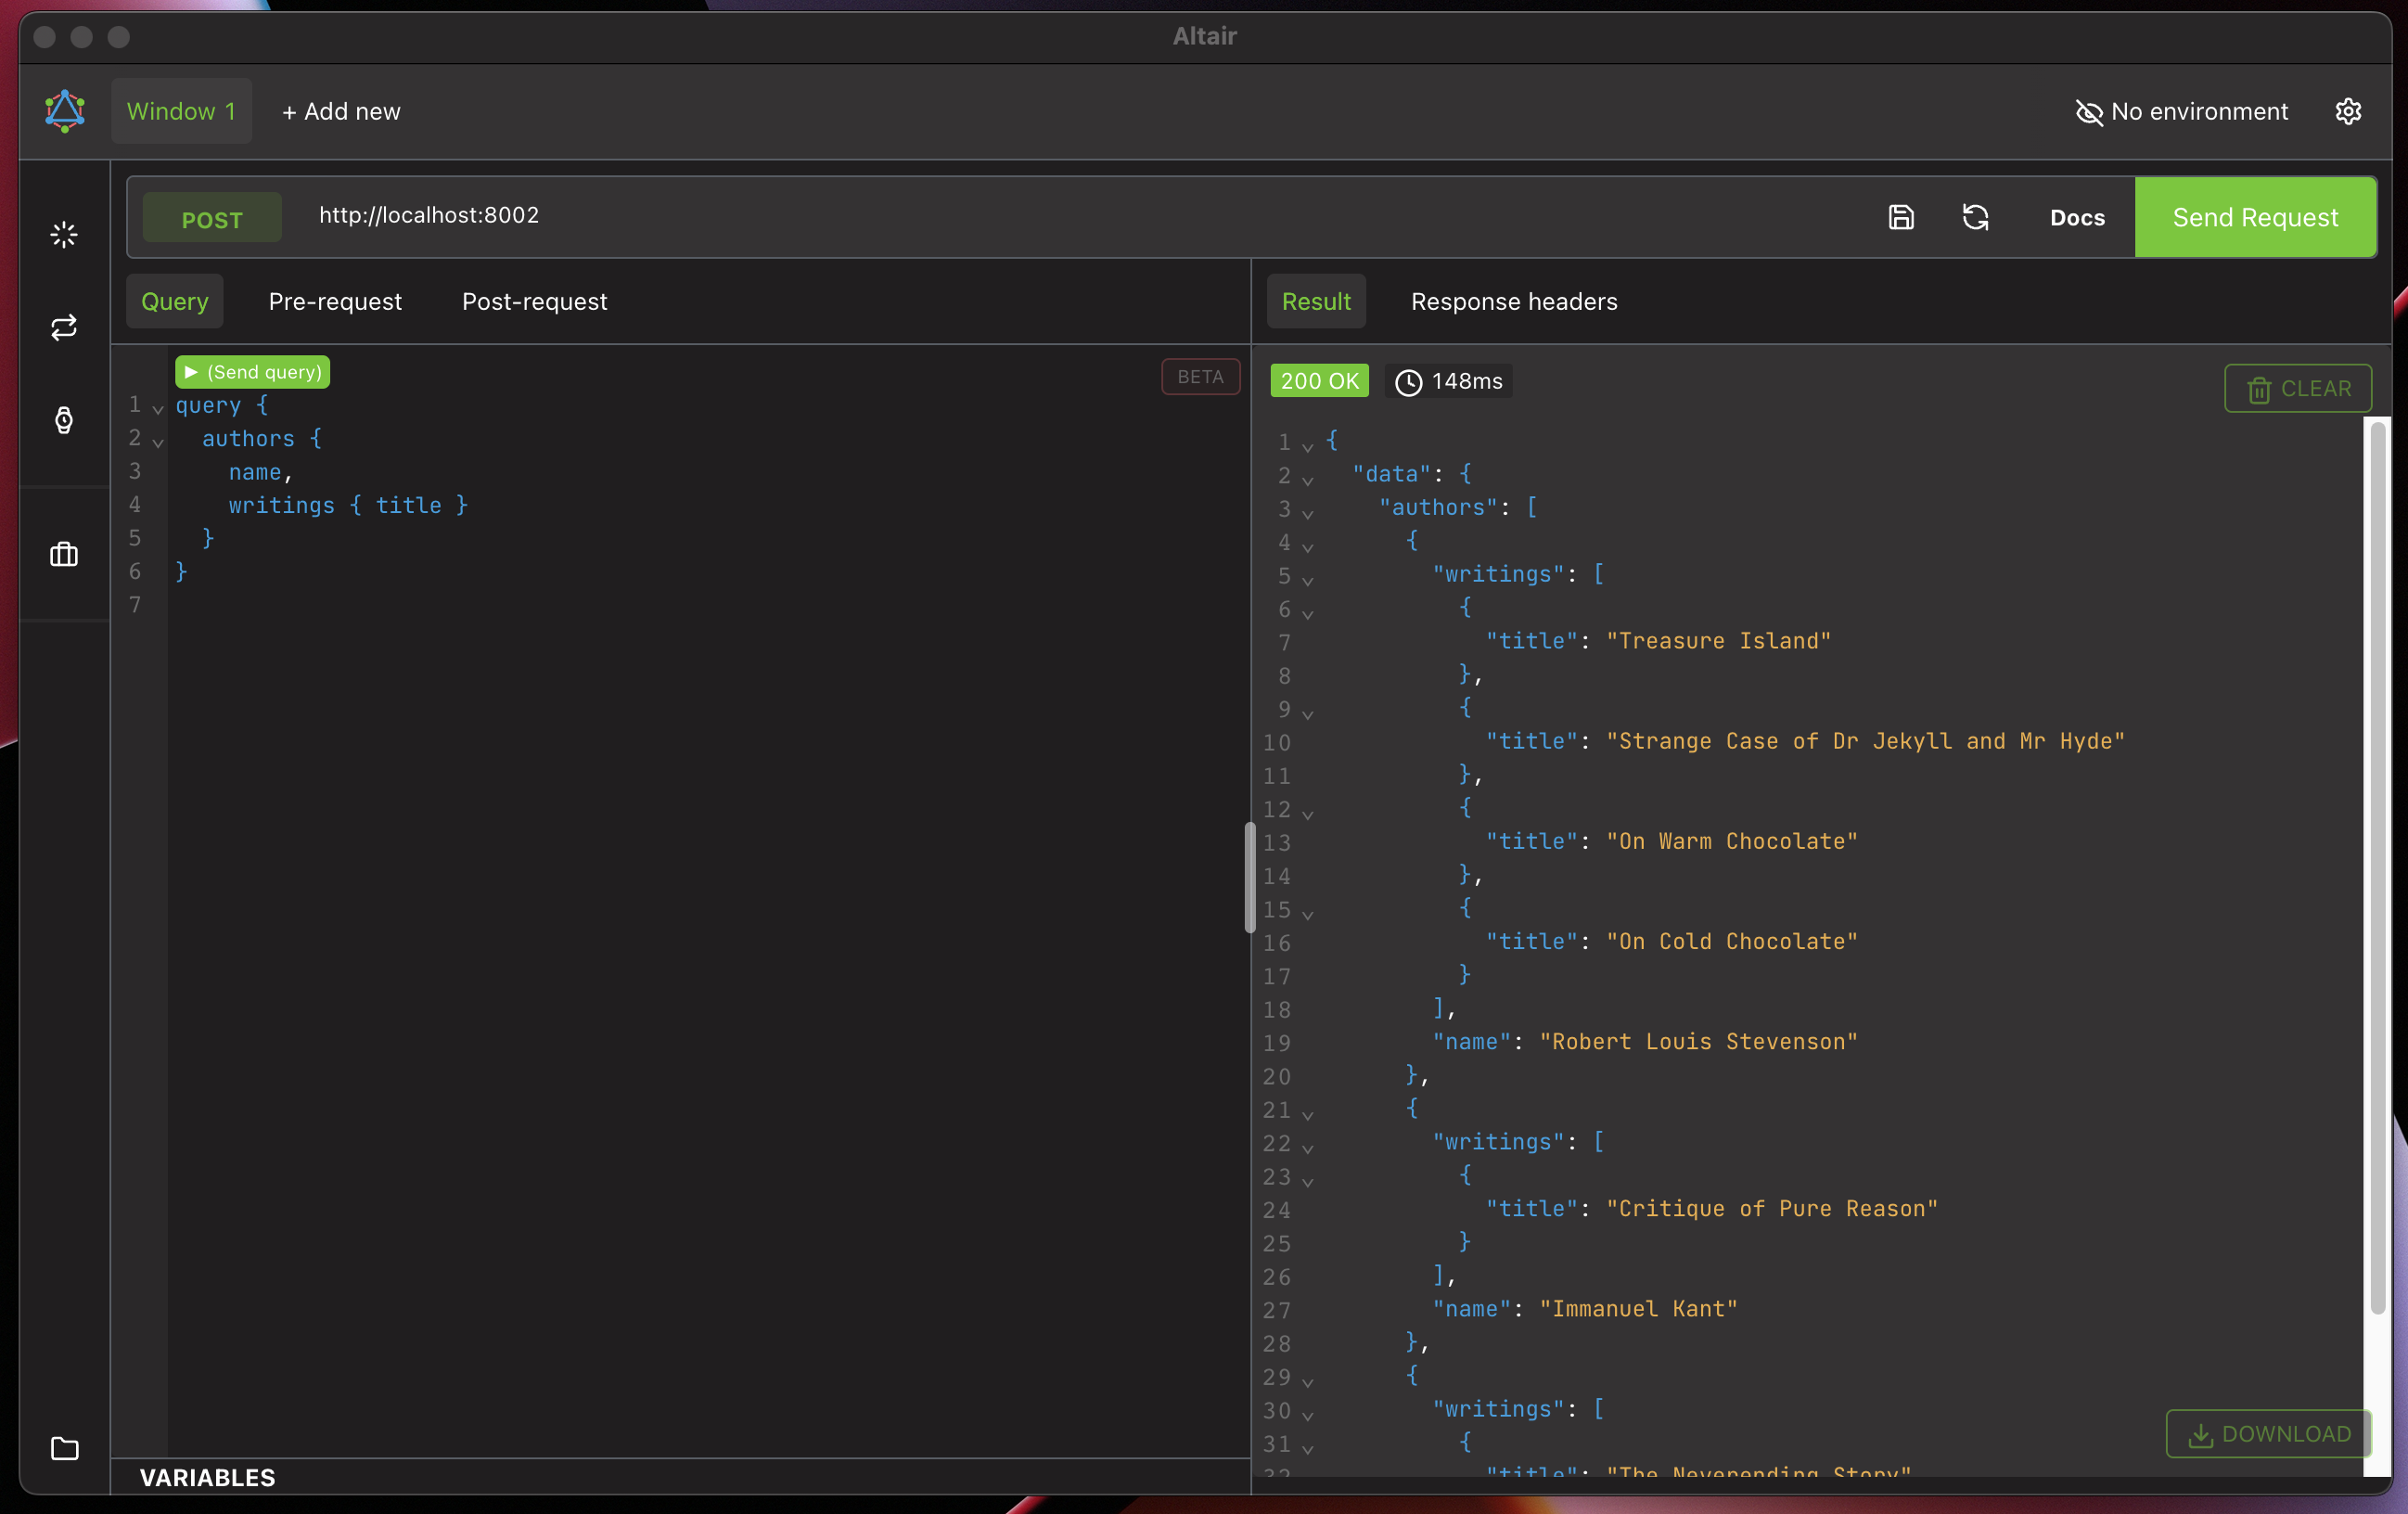Open the POST method dropdown
2408x1514 pixels.
click(212, 219)
